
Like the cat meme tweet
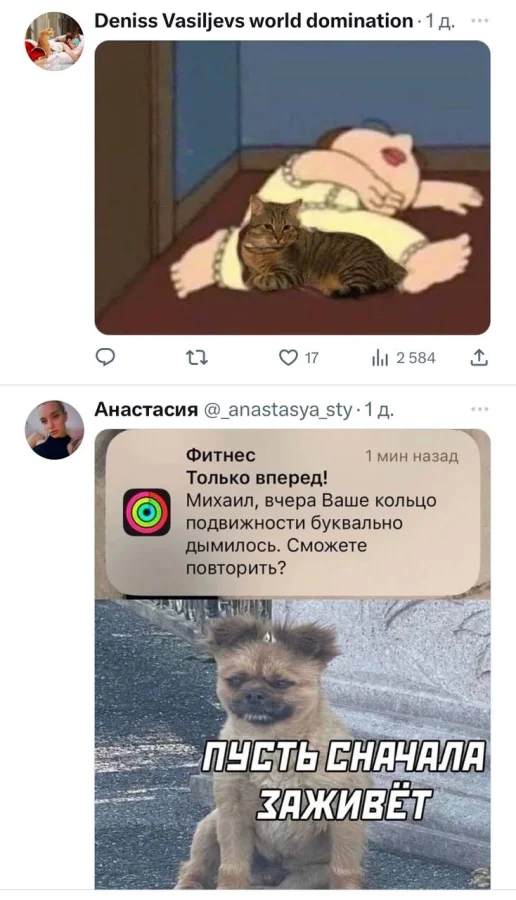(288, 358)
